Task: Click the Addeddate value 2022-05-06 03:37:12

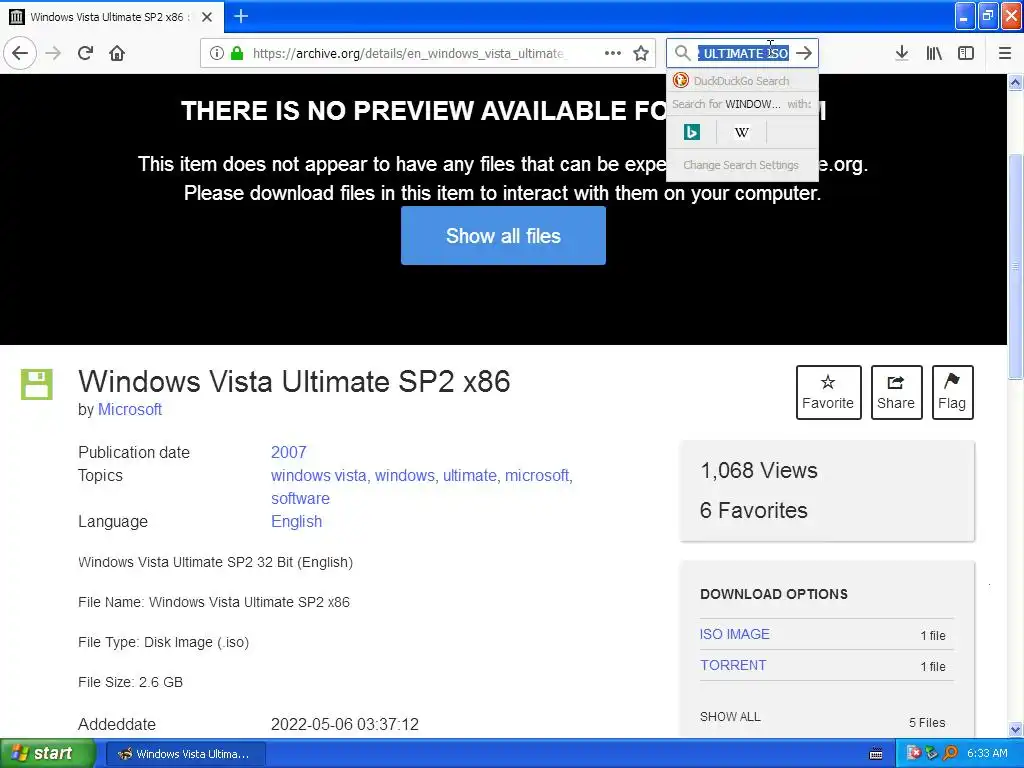Action: point(345,724)
